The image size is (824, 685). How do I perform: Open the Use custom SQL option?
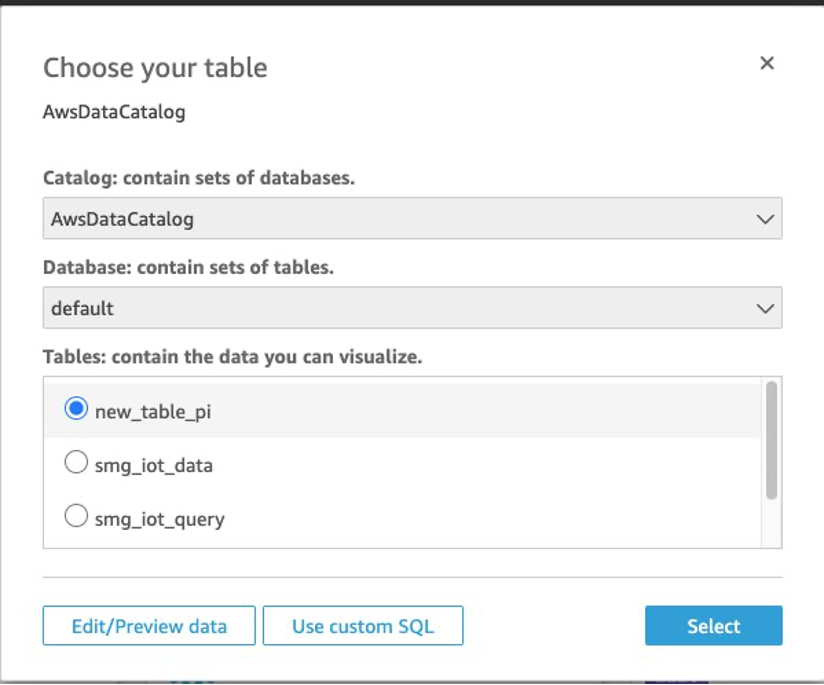tap(363, 626)
